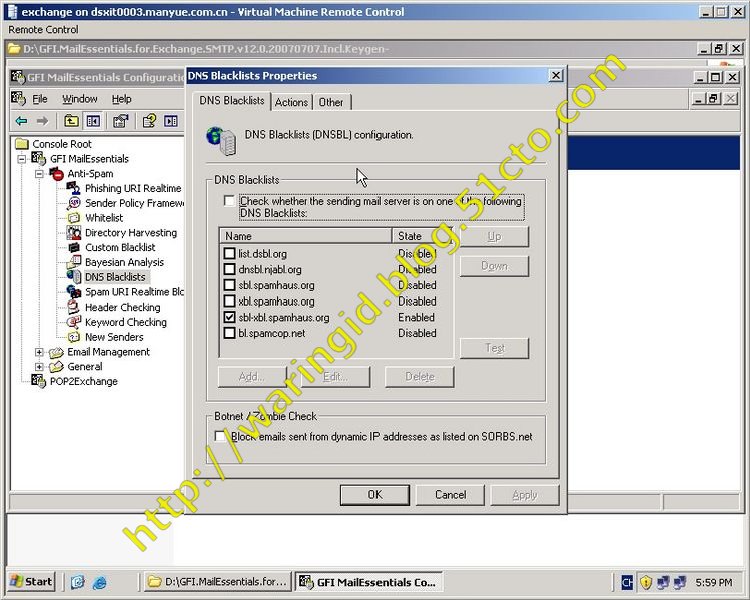Enable the 'Check whether the sending mail server' checkbox

230,202
